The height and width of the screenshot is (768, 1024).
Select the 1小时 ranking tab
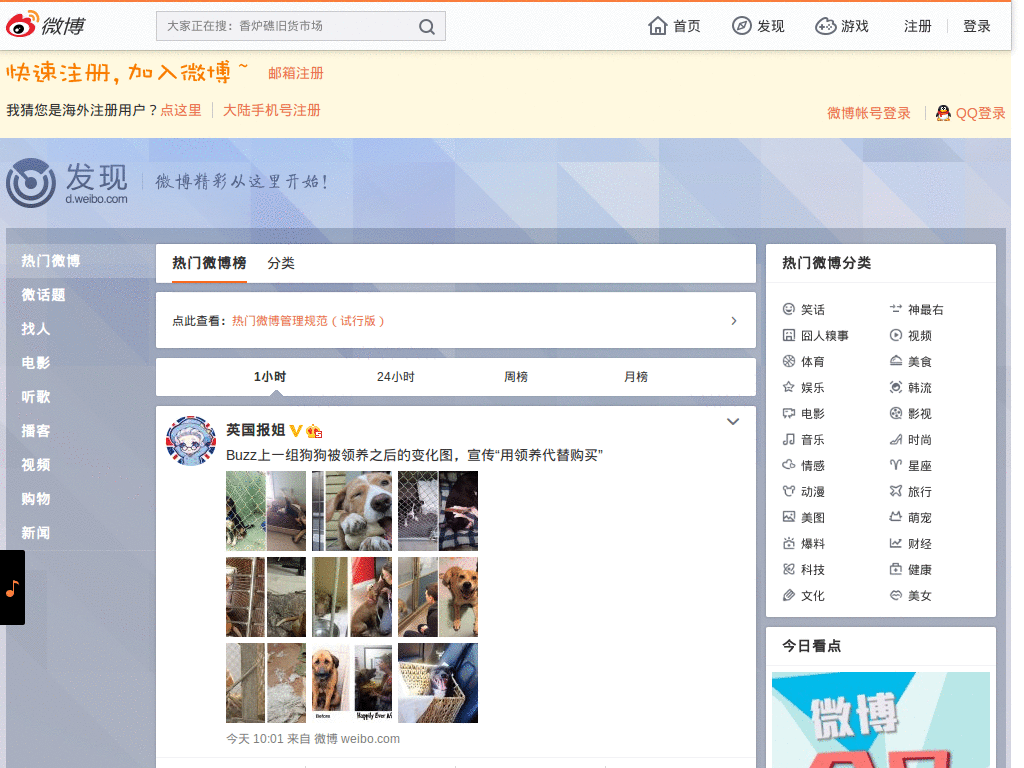point(270,377)
